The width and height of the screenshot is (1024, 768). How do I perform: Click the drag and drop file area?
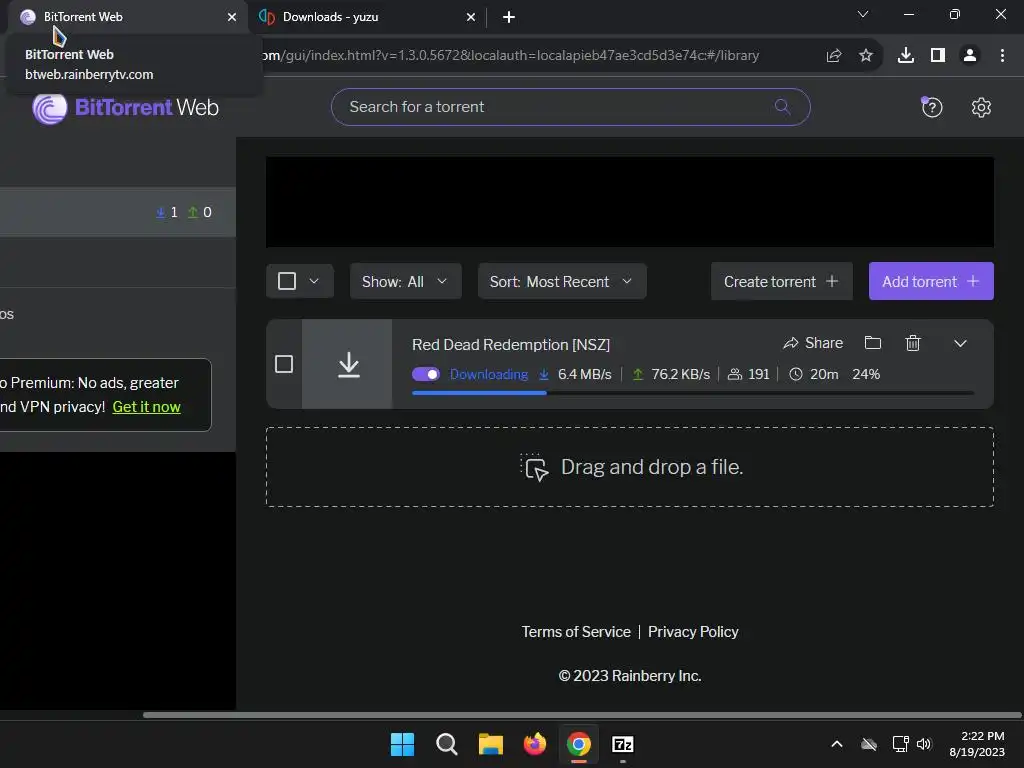coord(630,467)
